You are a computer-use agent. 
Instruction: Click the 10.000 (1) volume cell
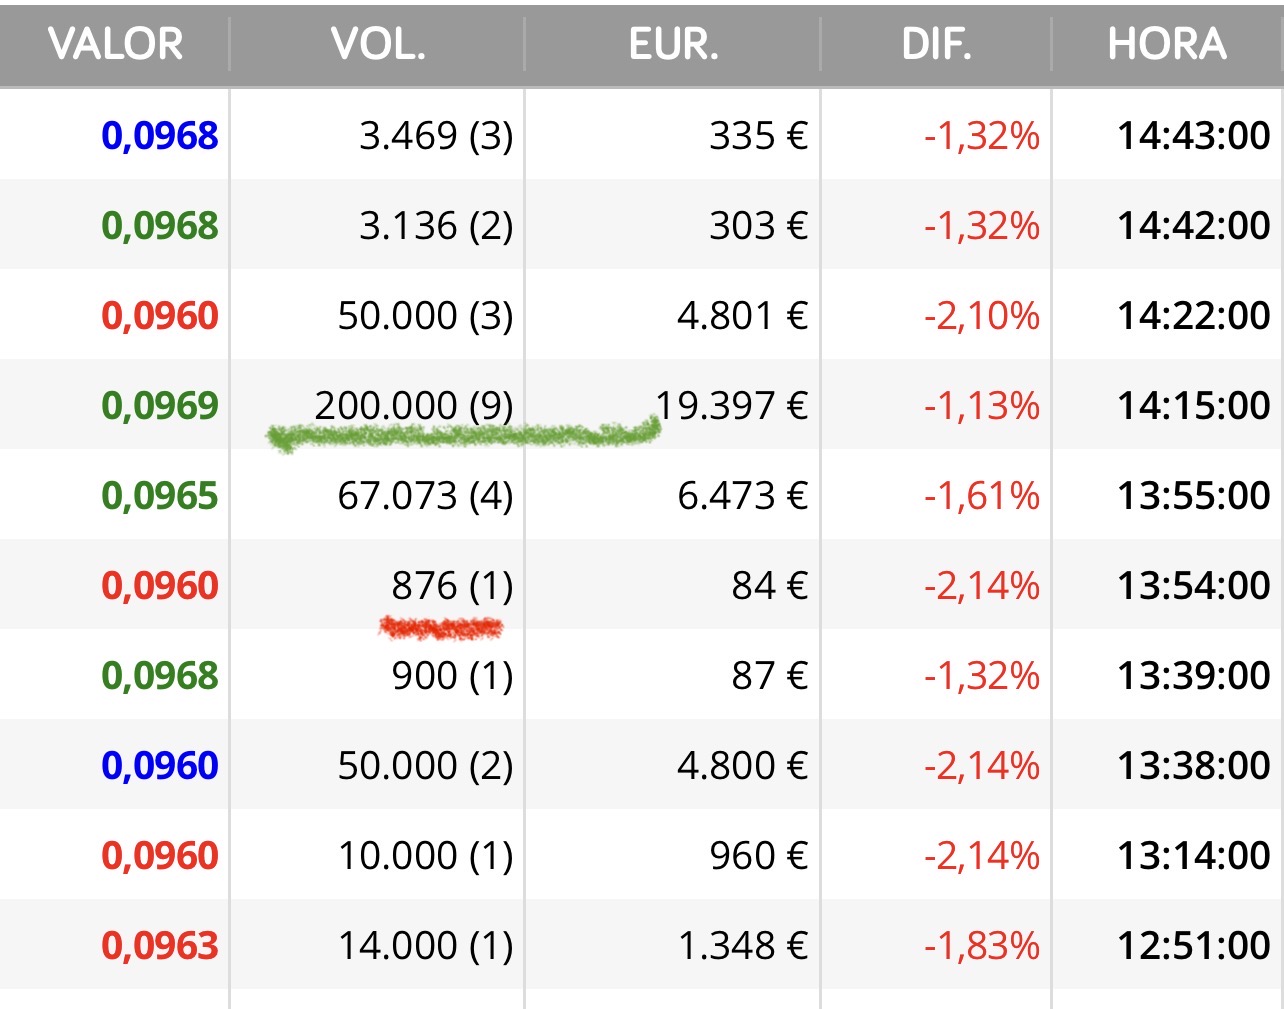point(425,855)
